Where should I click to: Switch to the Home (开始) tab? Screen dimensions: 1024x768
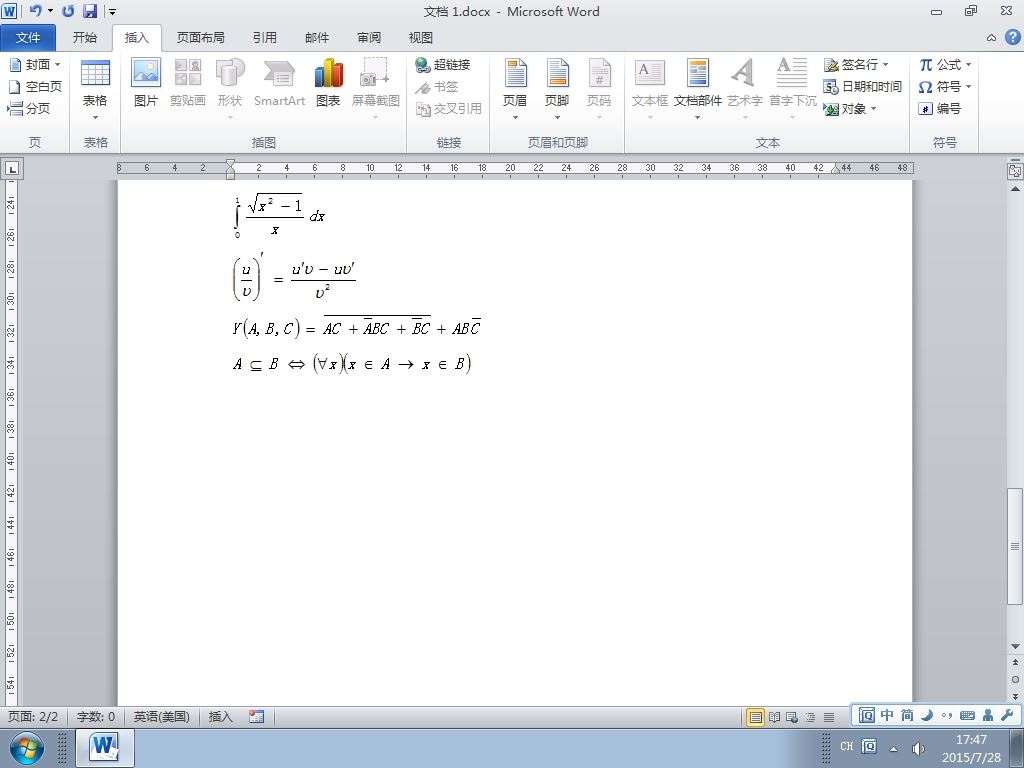pos(85,38)
